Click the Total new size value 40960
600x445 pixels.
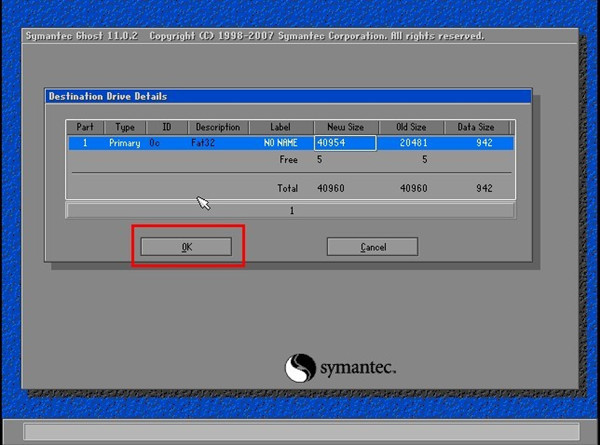(333, 188)
